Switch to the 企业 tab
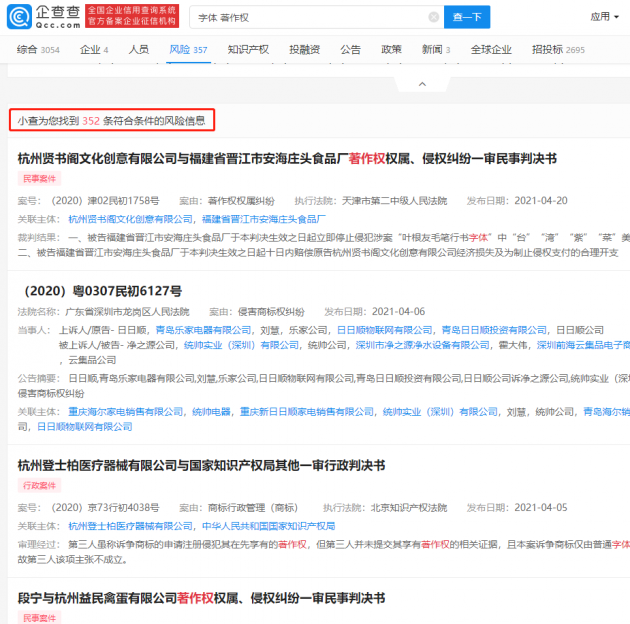 coord(94,50)
